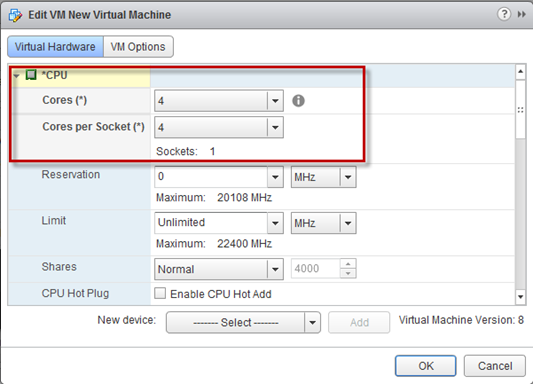Click the OK button

[x=426, y=366]
